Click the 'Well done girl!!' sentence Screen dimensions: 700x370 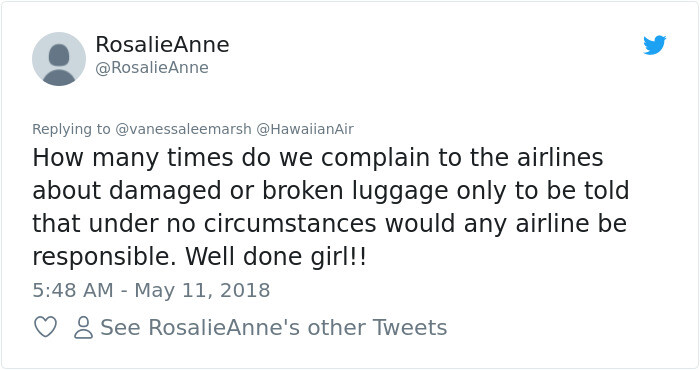pyautogui.click(x=275, y=257)
